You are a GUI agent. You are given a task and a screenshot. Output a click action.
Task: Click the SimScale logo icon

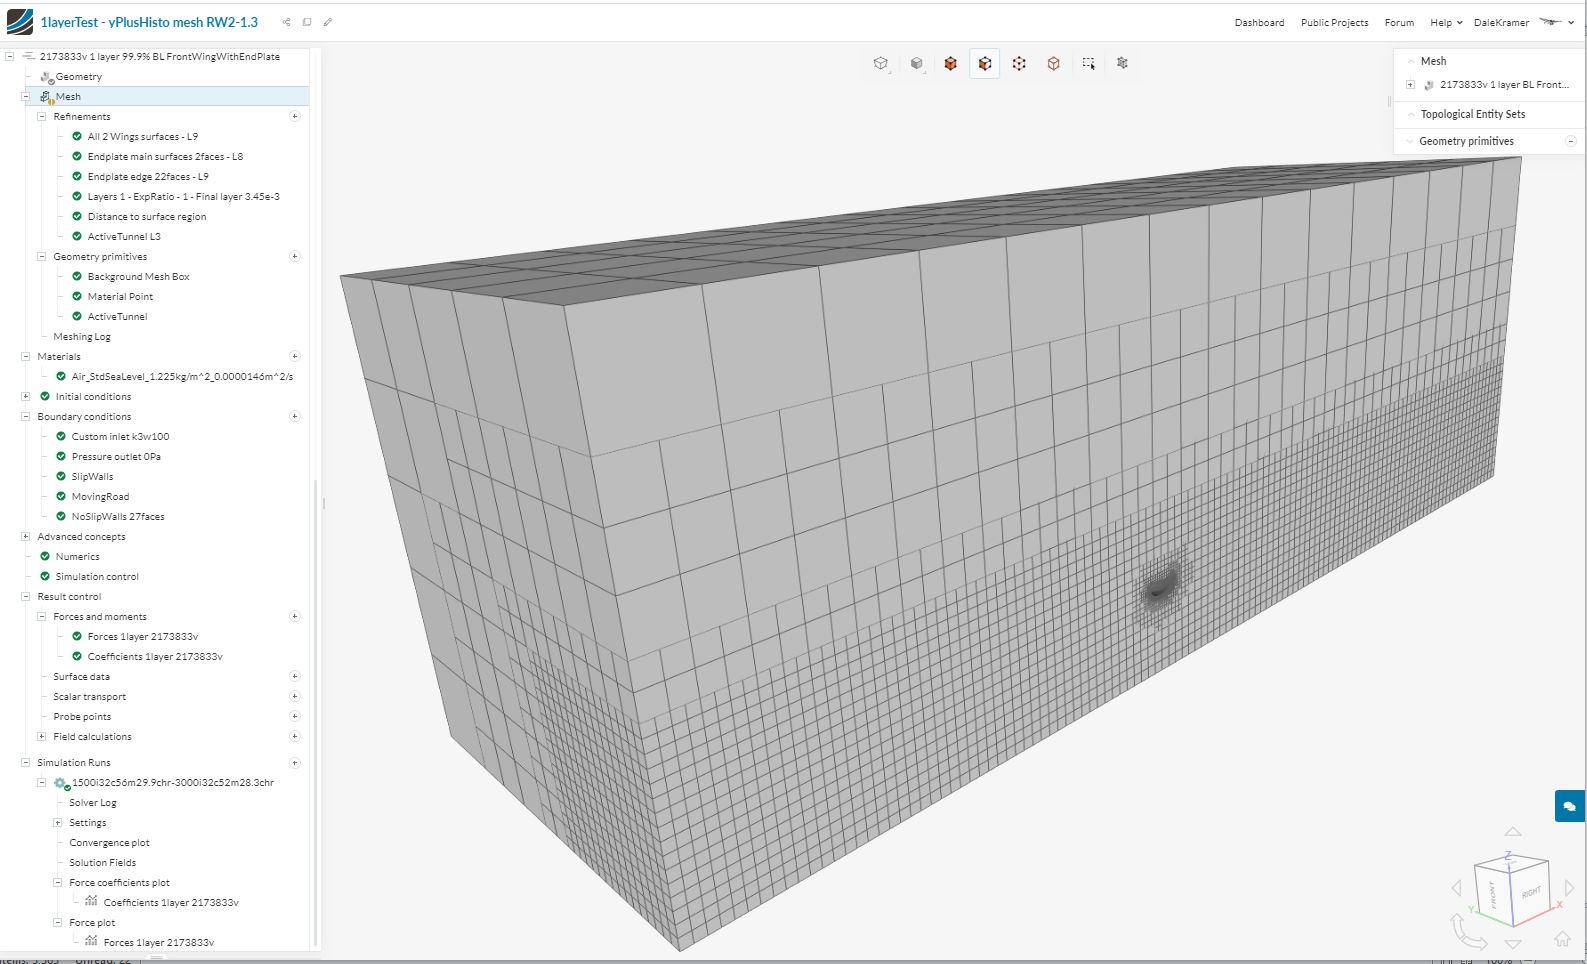(19, 21)
